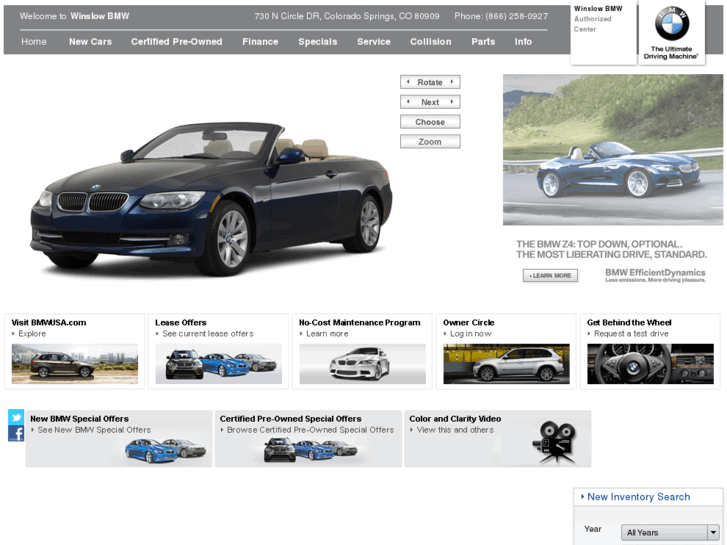Open the New Cars menu
This screenshot has width=727, height=545.
point(90,42)
